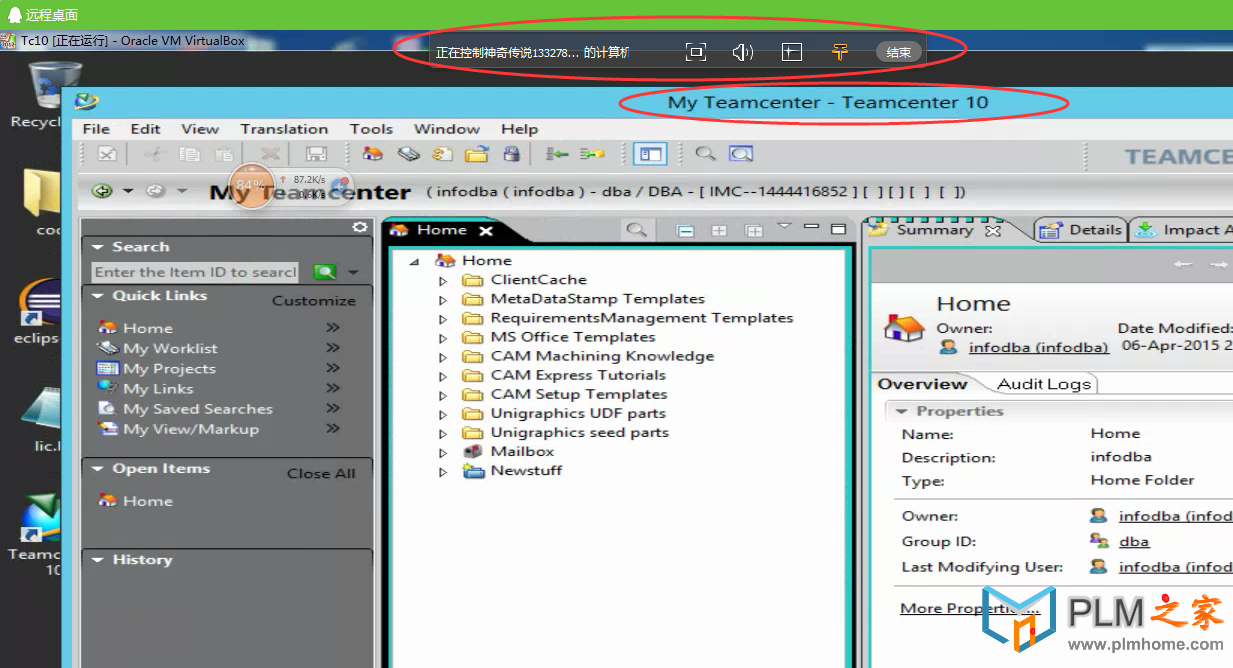
Task: Click the Home view search magnifier icon
Action: [635, 230]
